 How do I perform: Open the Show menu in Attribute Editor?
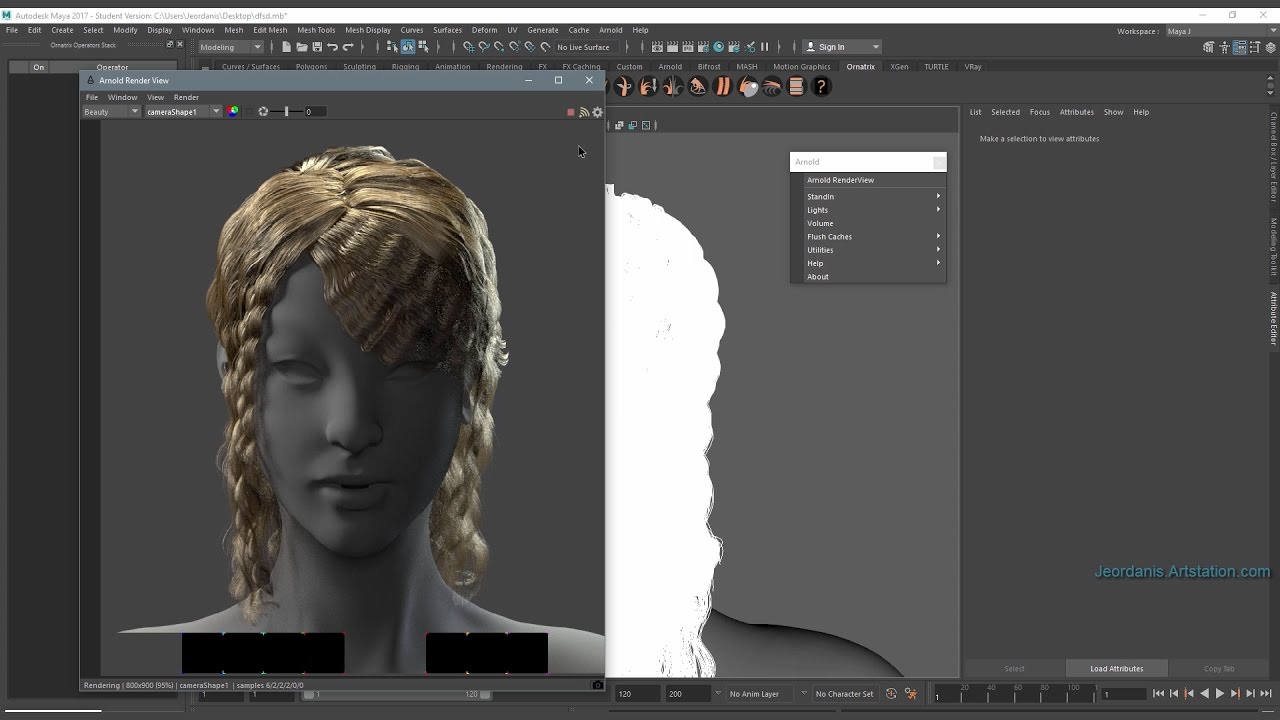tap(1113, 112)
